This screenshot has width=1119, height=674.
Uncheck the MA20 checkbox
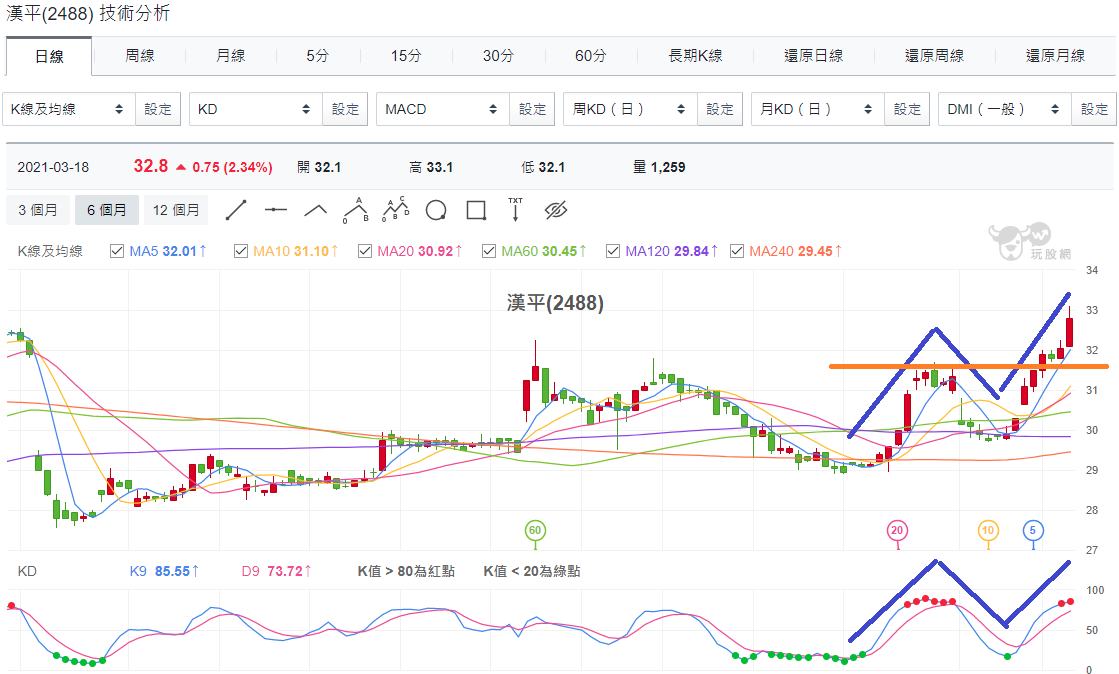pyautogui.click(x=365, y=251)
